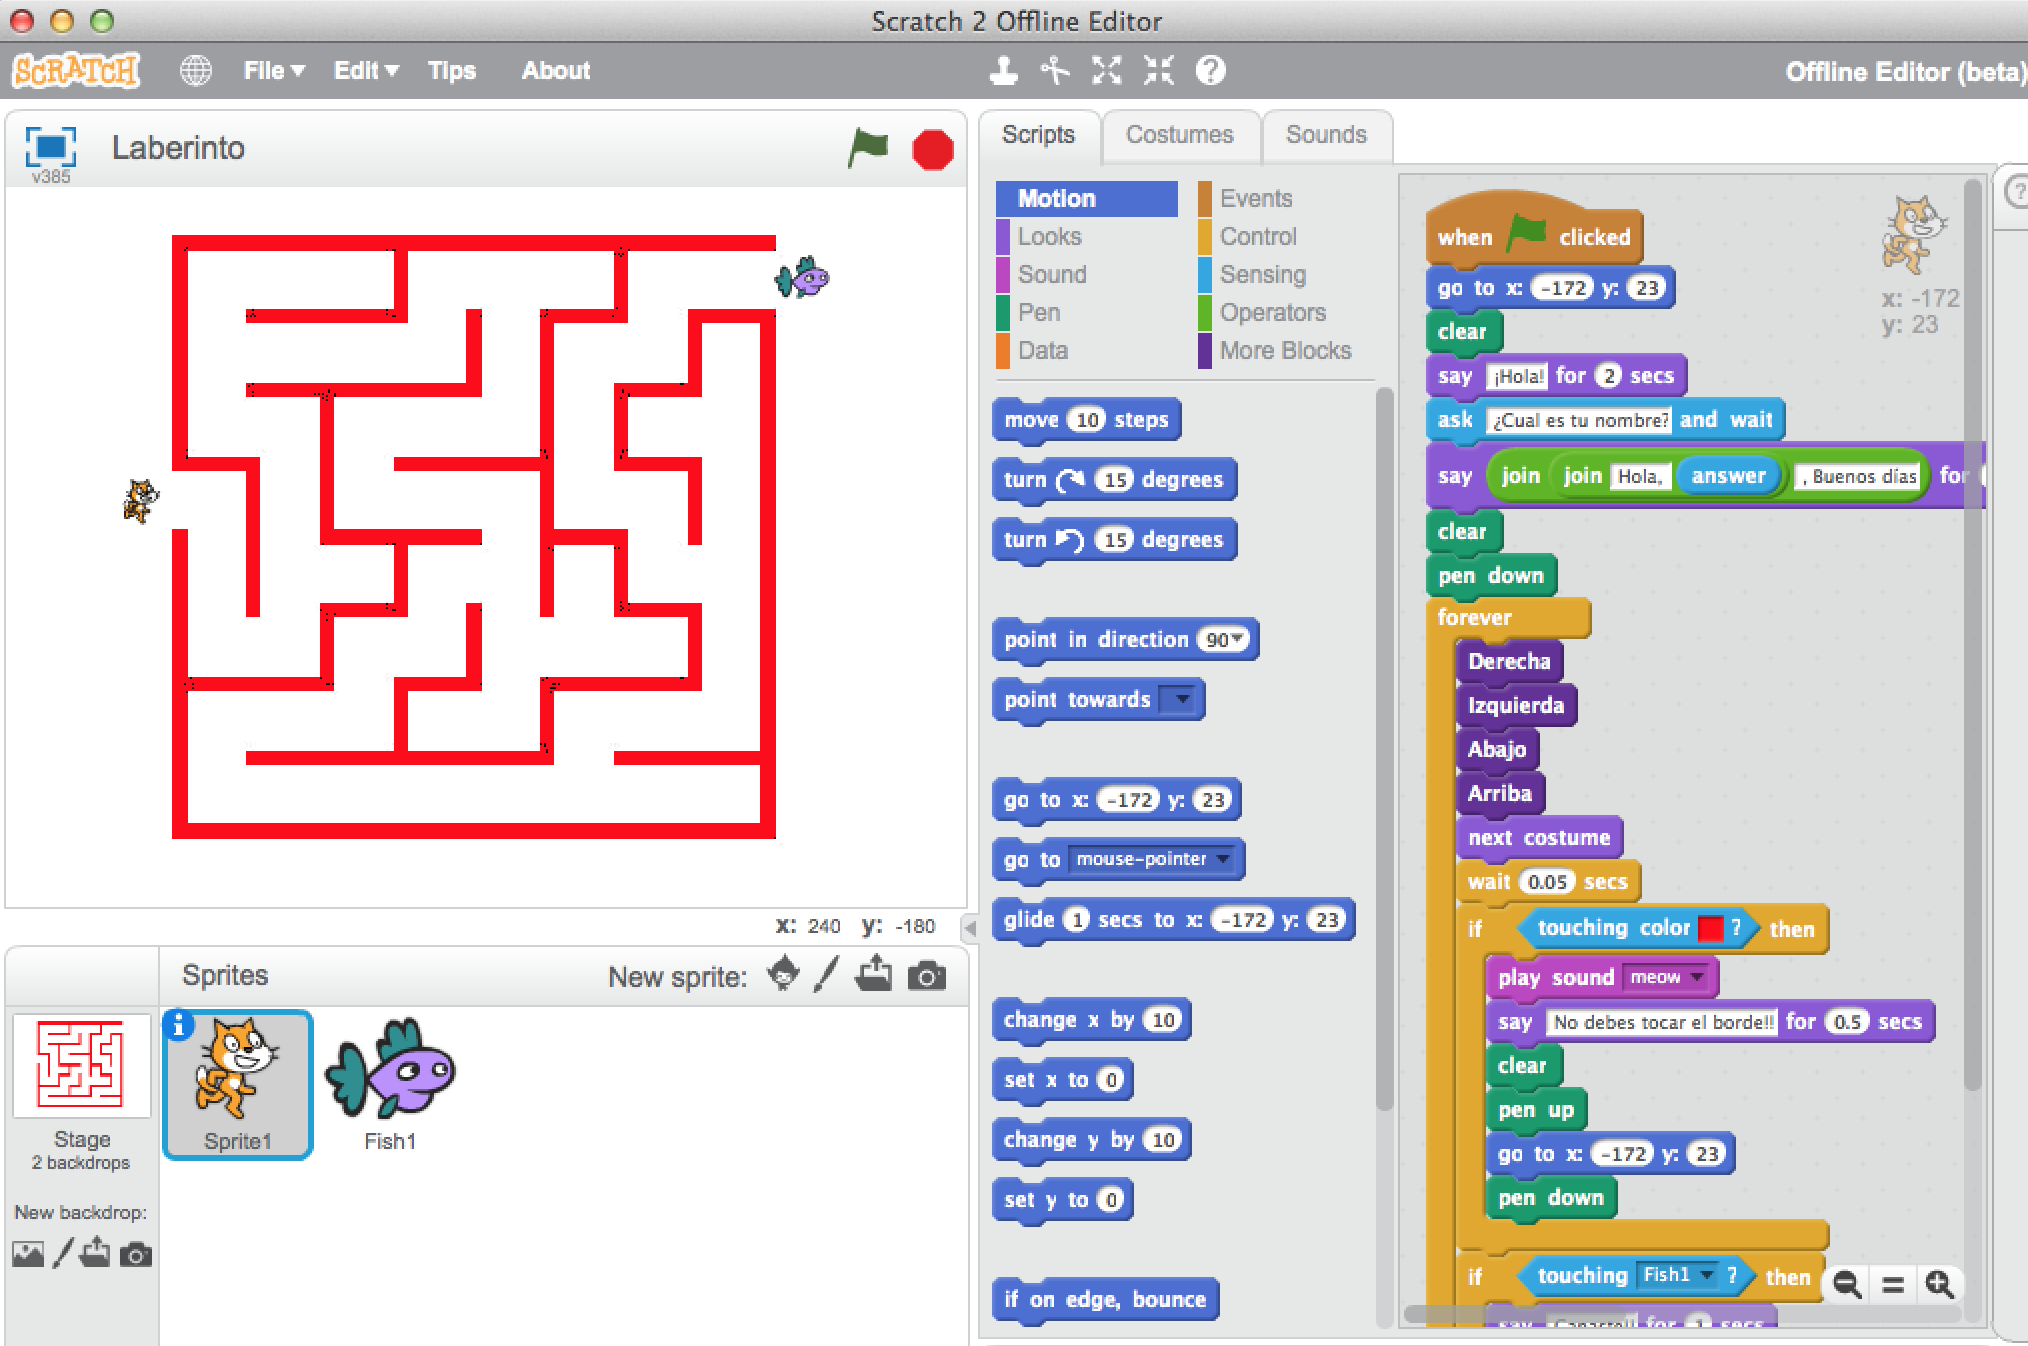The image size is (2028, 1346).
Task: Click the move 10 steps value field
Action: coord(1086,420)
